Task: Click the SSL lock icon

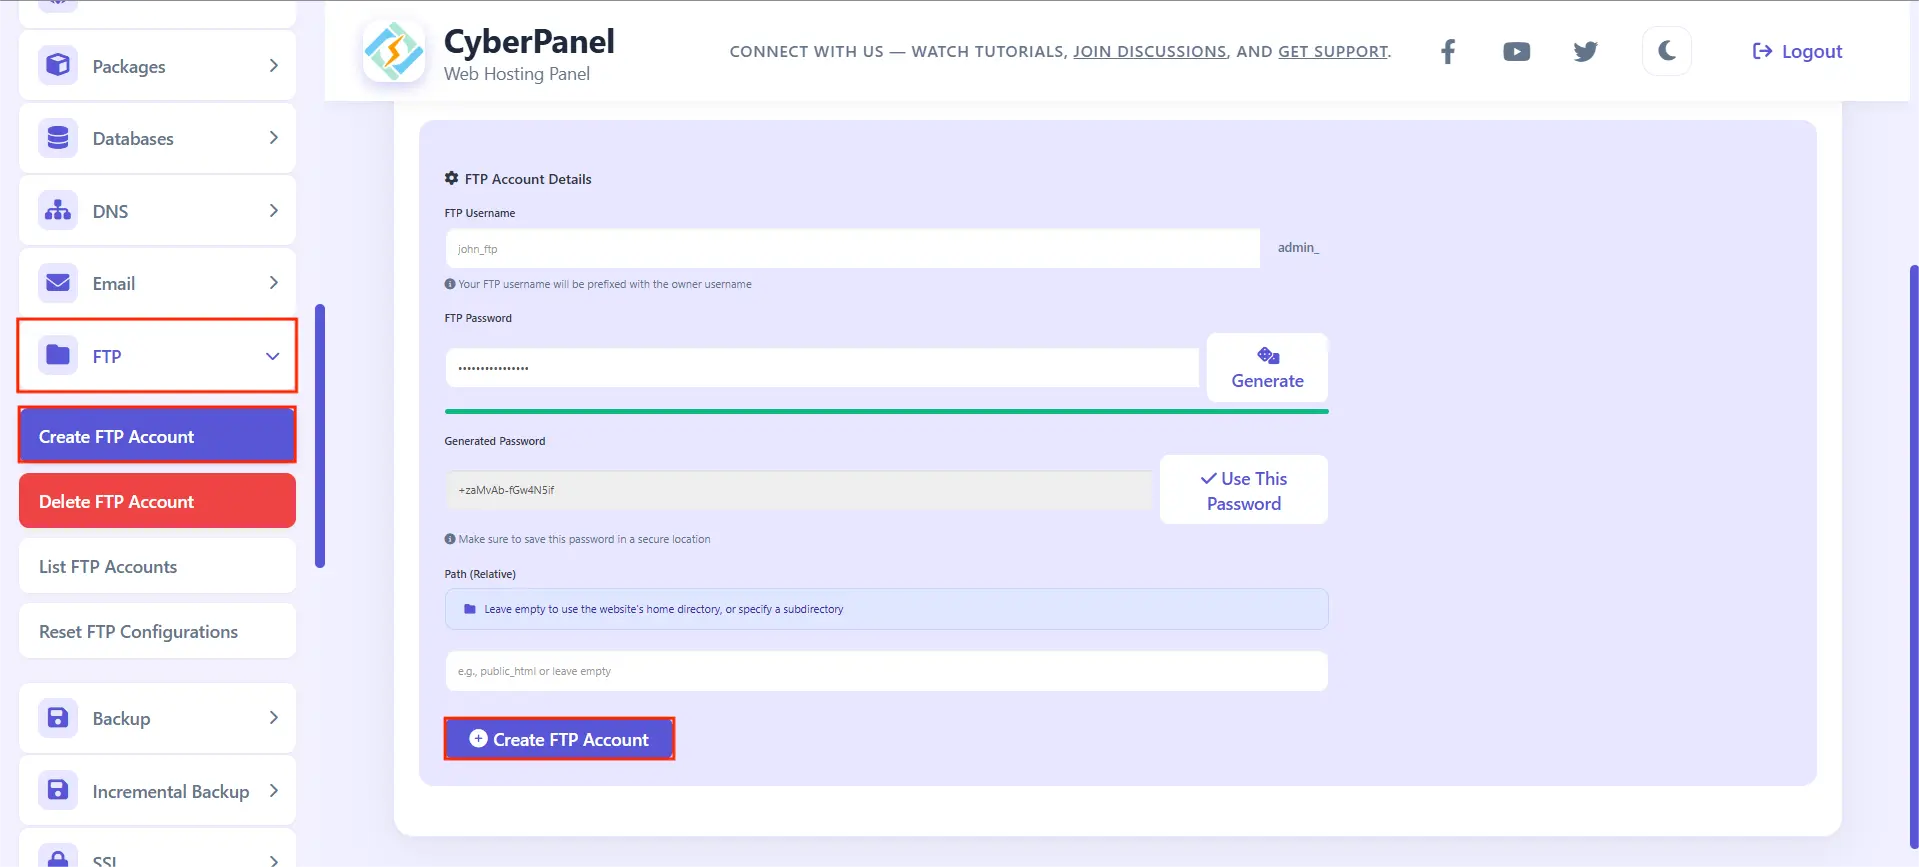Action: click(58, 857)
